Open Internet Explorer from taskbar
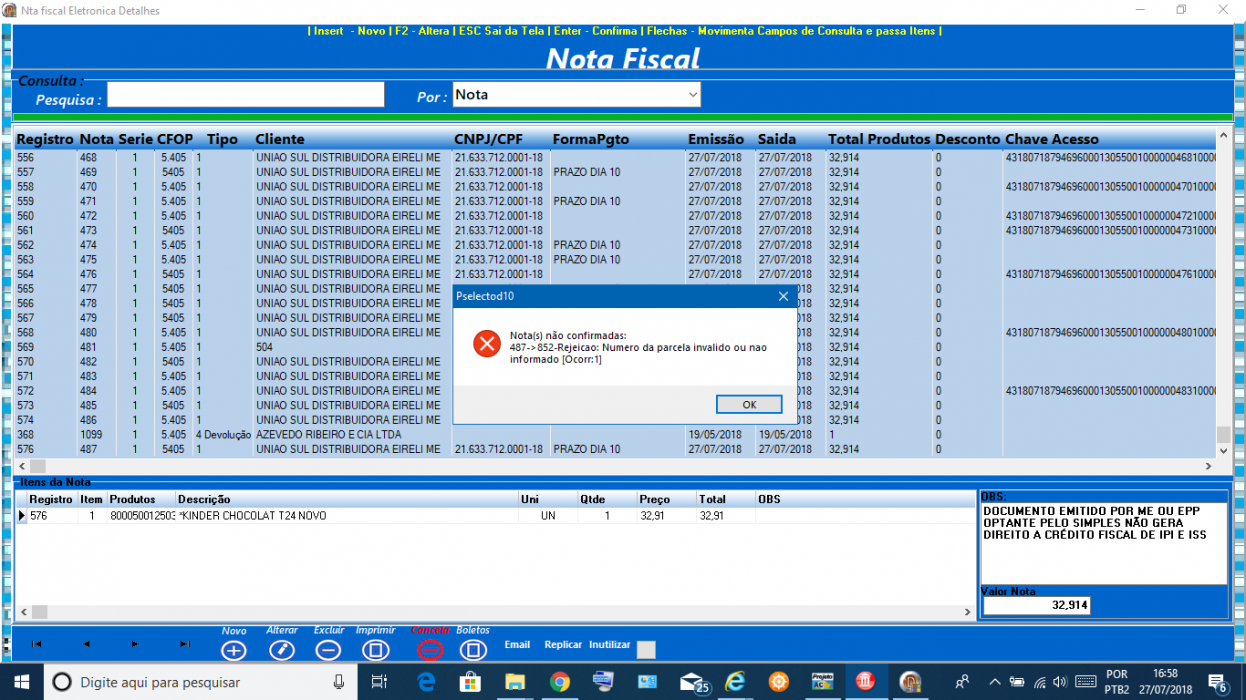This screenshot has width=1246, height=700. pos(736,681)
